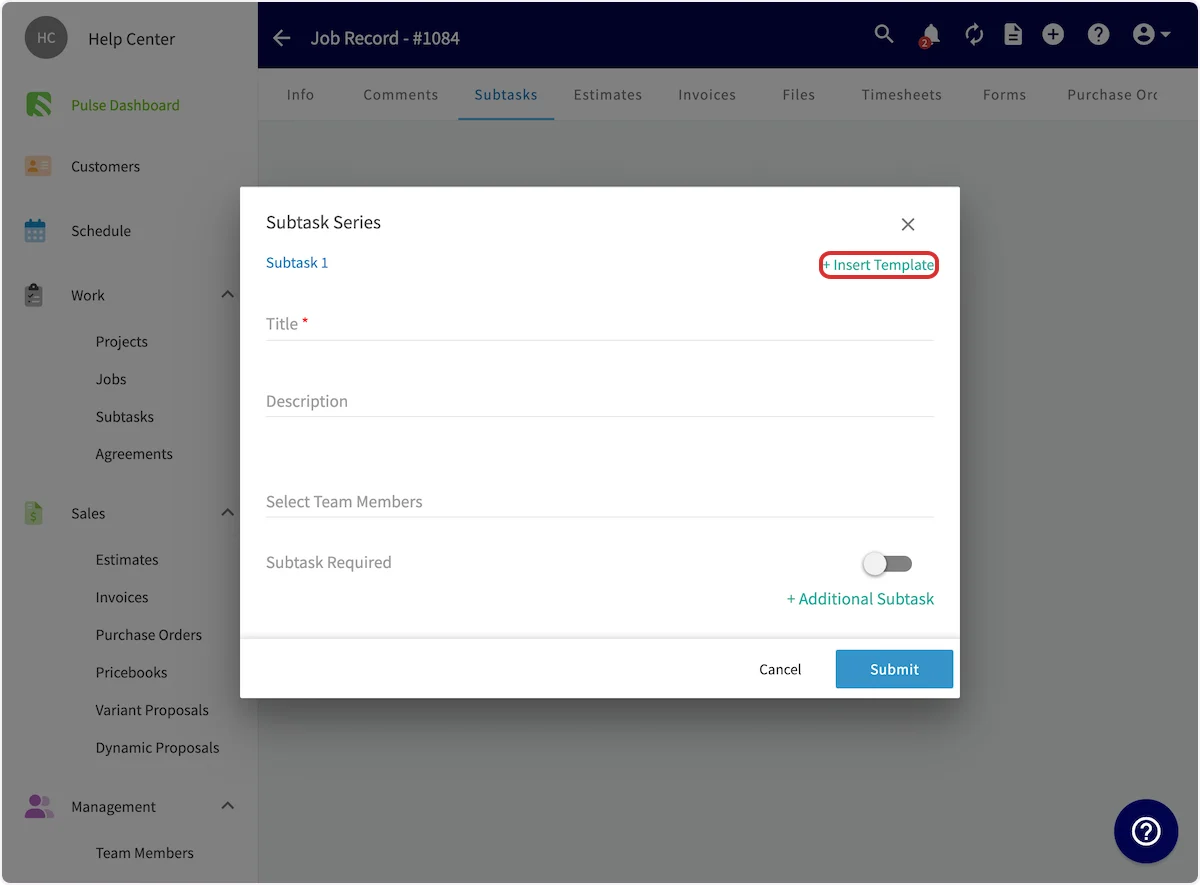Open Invoices in the sidebar
Image resolution: width=1200 pixels, height=885 pixels.
point(122,598)
